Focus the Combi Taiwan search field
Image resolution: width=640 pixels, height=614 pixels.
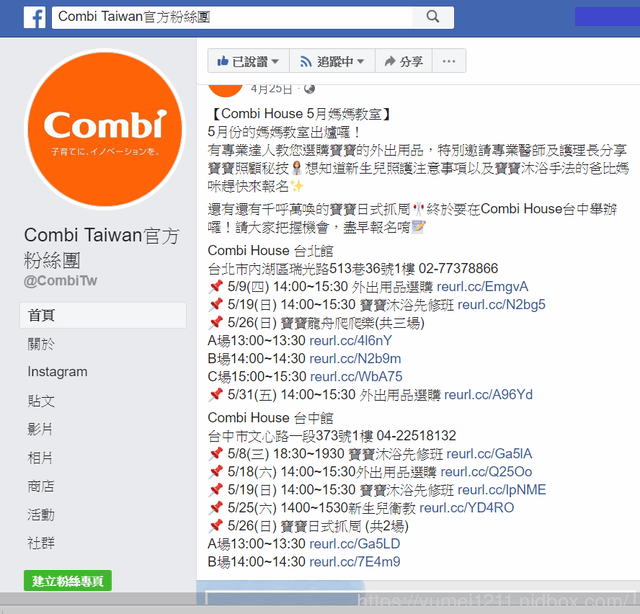tap(232, 17)
